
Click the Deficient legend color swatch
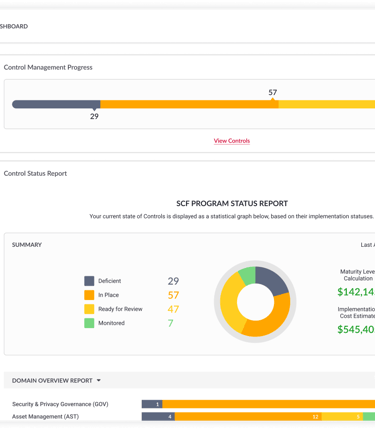89,281
